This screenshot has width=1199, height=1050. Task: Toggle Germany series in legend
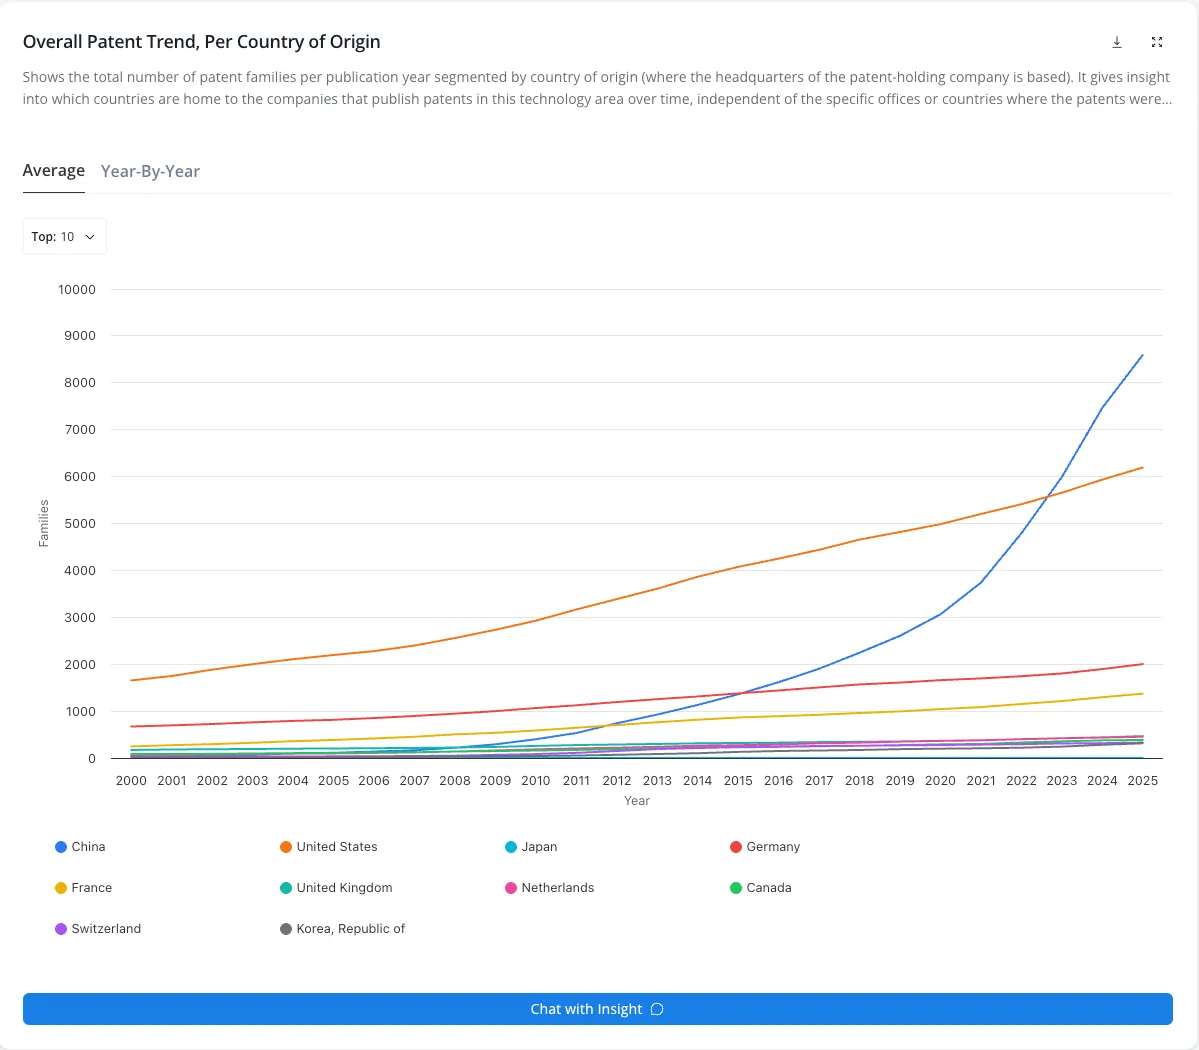click(x=765, y=847)
